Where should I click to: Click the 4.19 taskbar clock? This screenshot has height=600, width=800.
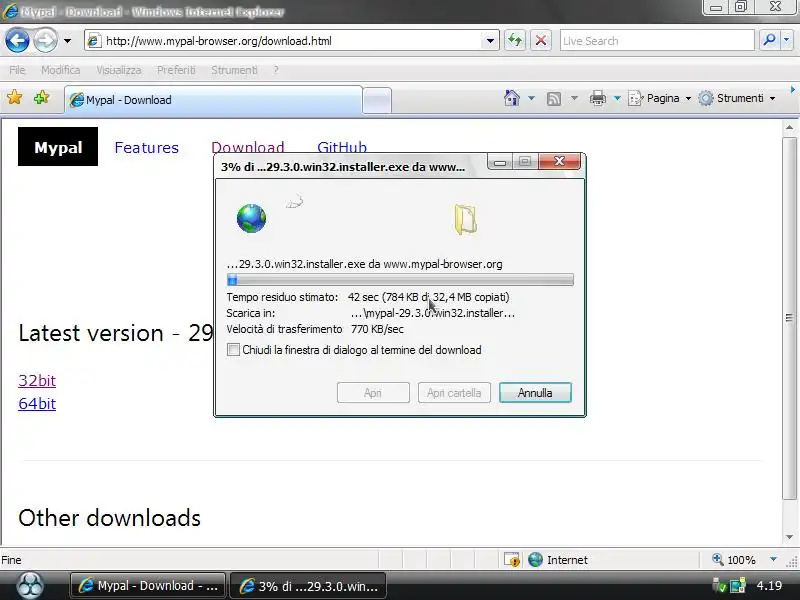click(769, 586)
